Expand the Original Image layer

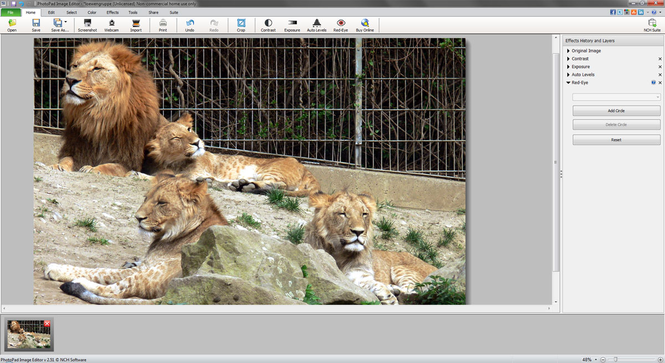coord(568,51)
